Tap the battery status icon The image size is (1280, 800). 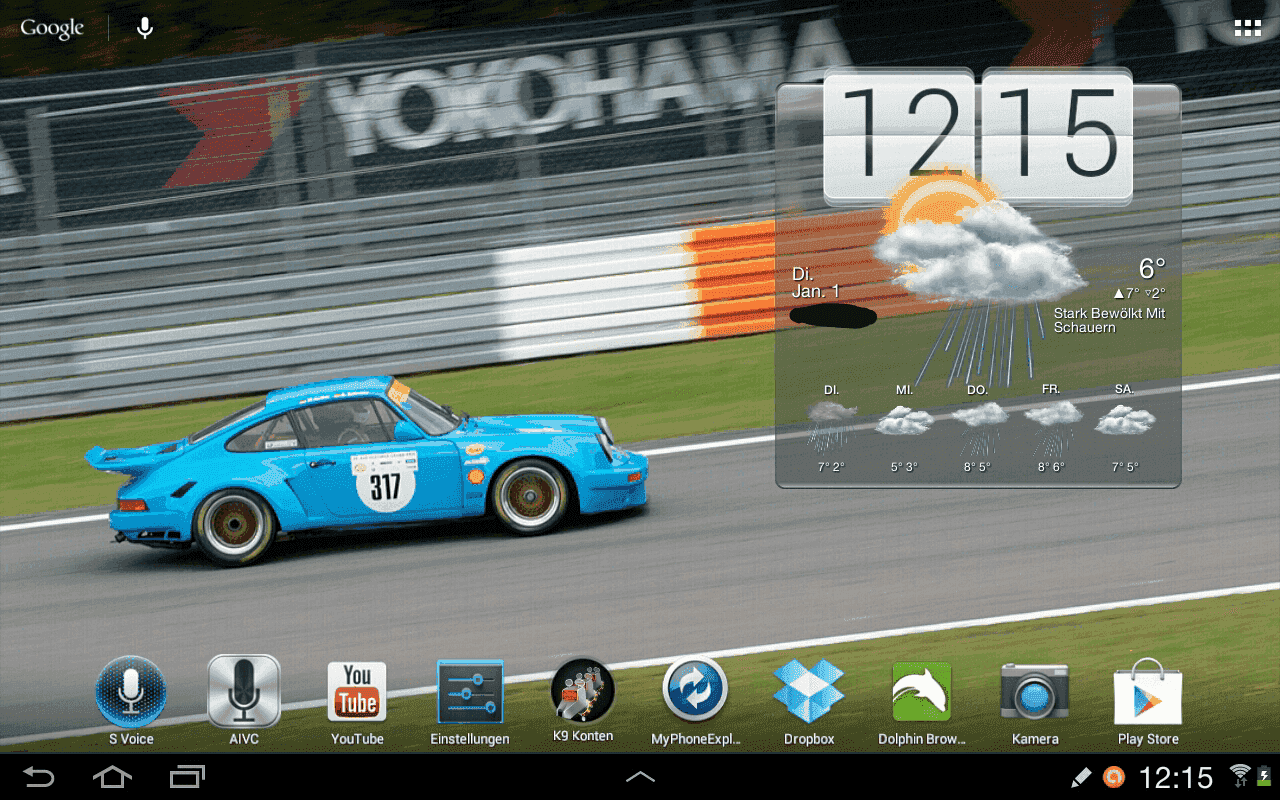(1264, 776)
